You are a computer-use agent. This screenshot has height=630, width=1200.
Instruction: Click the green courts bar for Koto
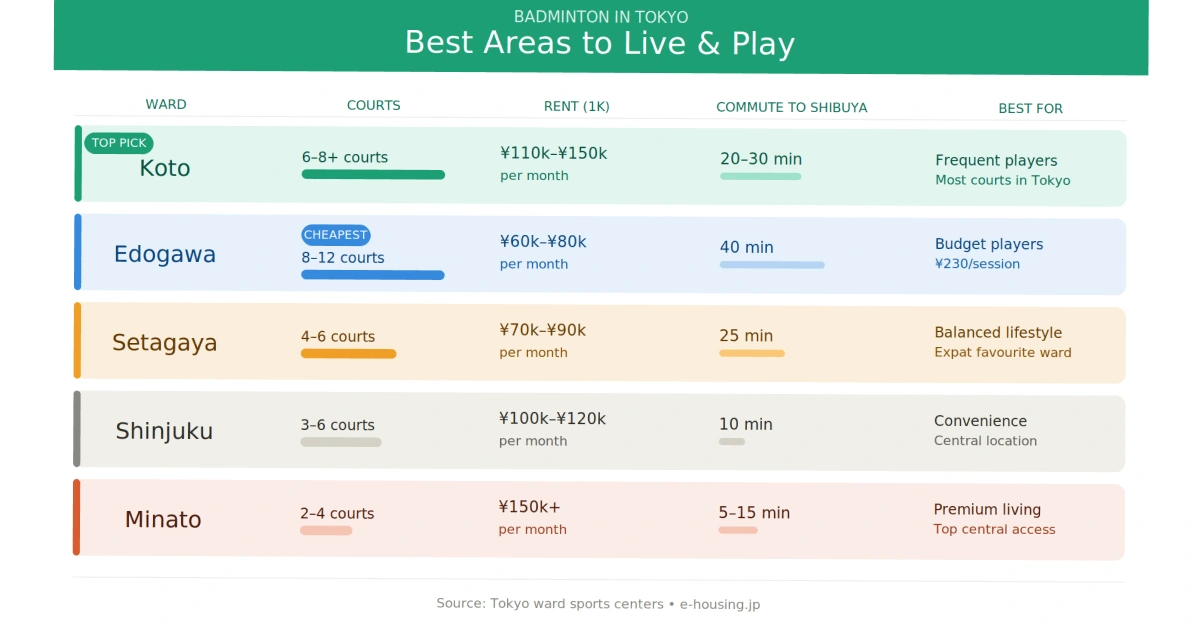pos(373,175)
